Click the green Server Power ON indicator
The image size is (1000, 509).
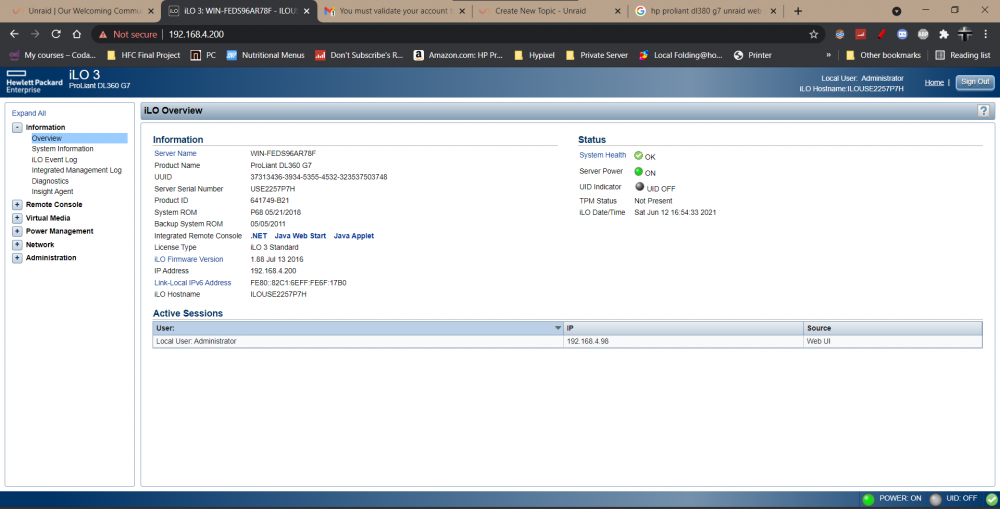[x=638, y=172]
